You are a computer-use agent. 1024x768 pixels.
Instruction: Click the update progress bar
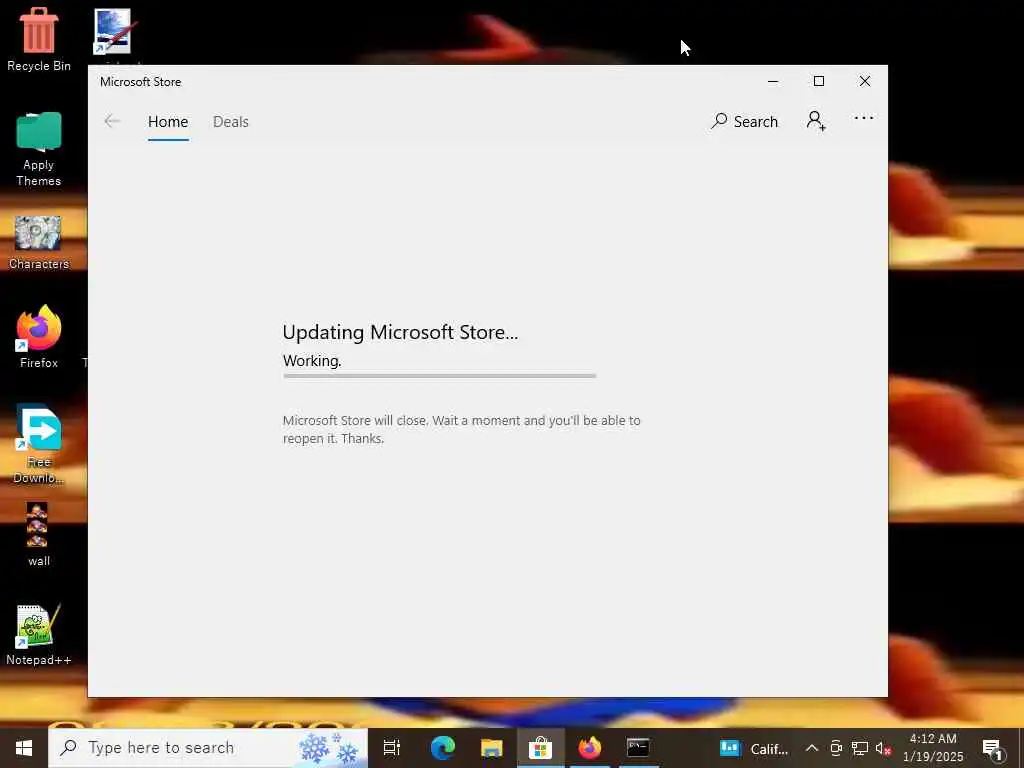point(440,376)
